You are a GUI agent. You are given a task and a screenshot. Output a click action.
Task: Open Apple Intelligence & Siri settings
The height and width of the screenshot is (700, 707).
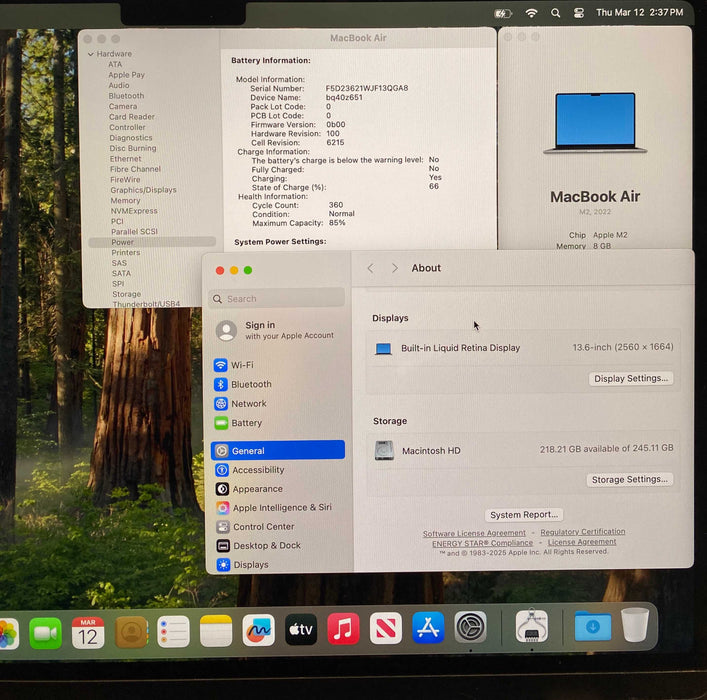(274, 508)
